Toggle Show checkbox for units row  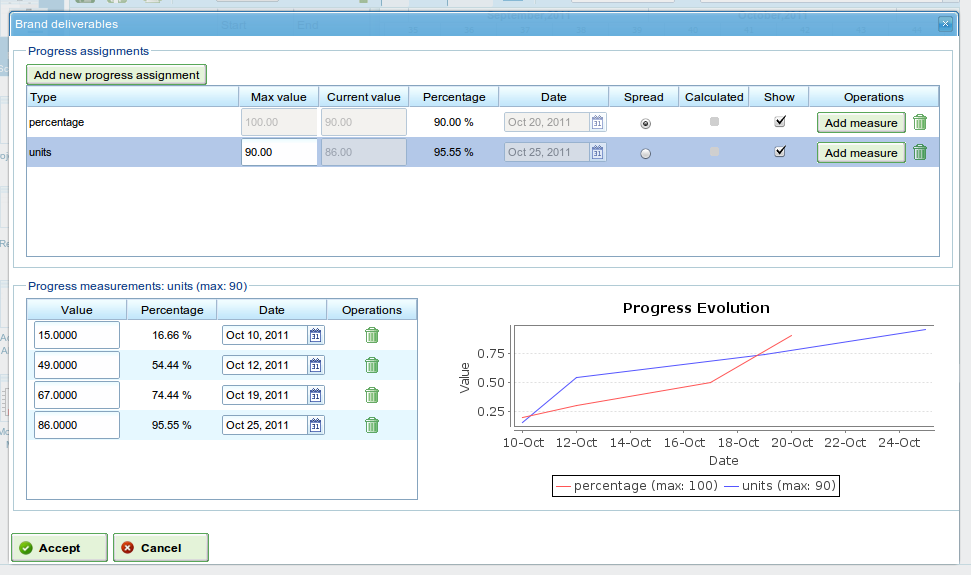pos(780,151)
